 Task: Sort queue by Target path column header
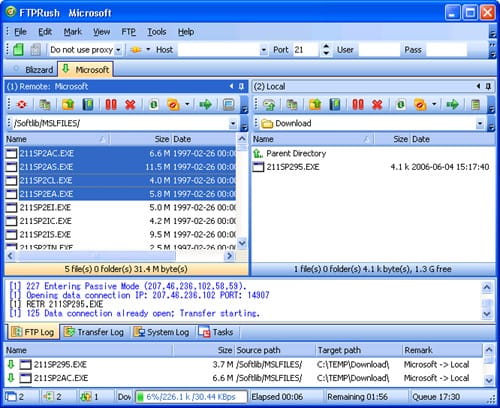click(x=358, y=350)
